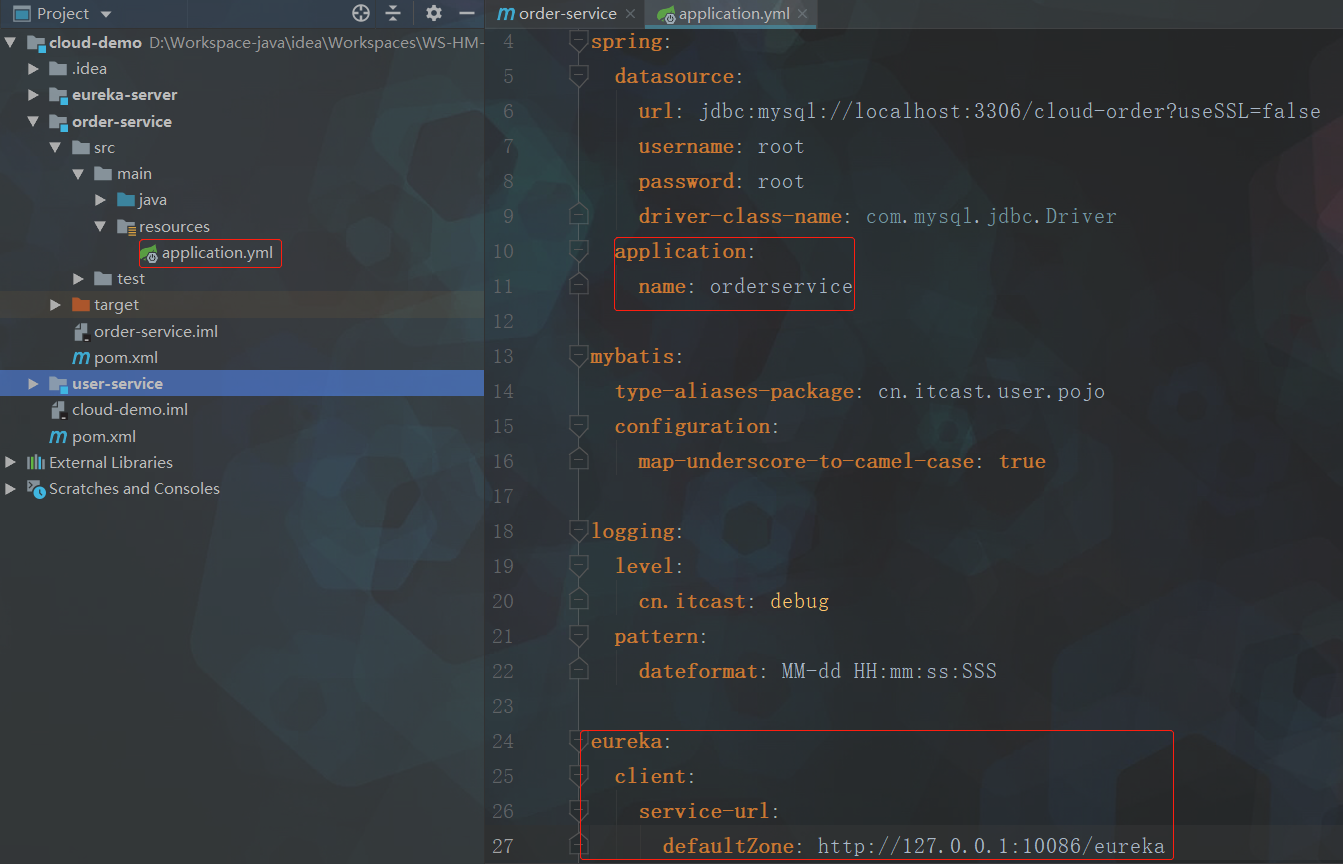Click the dateformat MM-dd HH:mm:ss:SSS value
Image resolution: width=1343 pixels, height=864 pixels.
889,672
